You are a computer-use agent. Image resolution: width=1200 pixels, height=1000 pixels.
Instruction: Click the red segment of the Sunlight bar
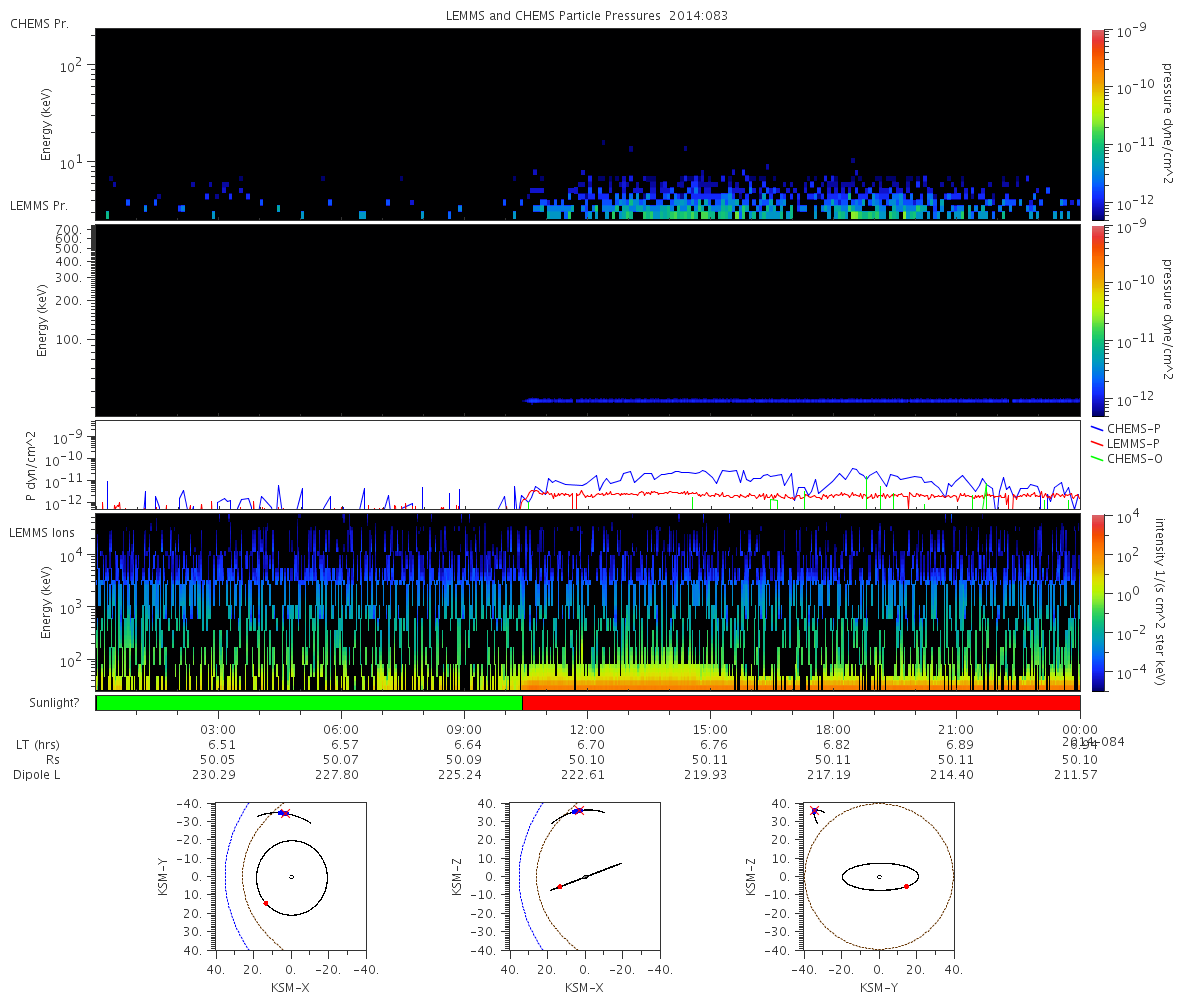coord(800,703)
